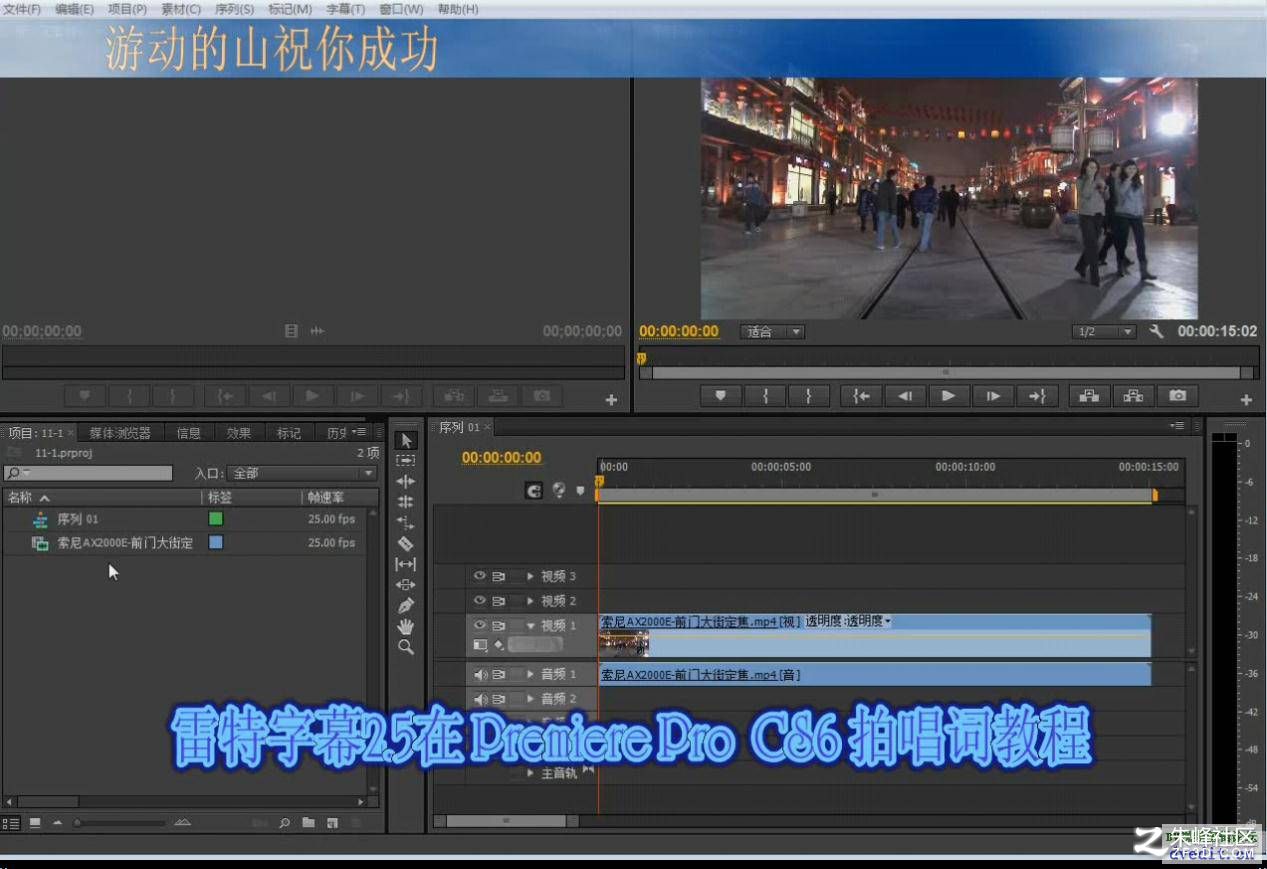Toggle sync lock on 音频 1 track

point(498,674)
